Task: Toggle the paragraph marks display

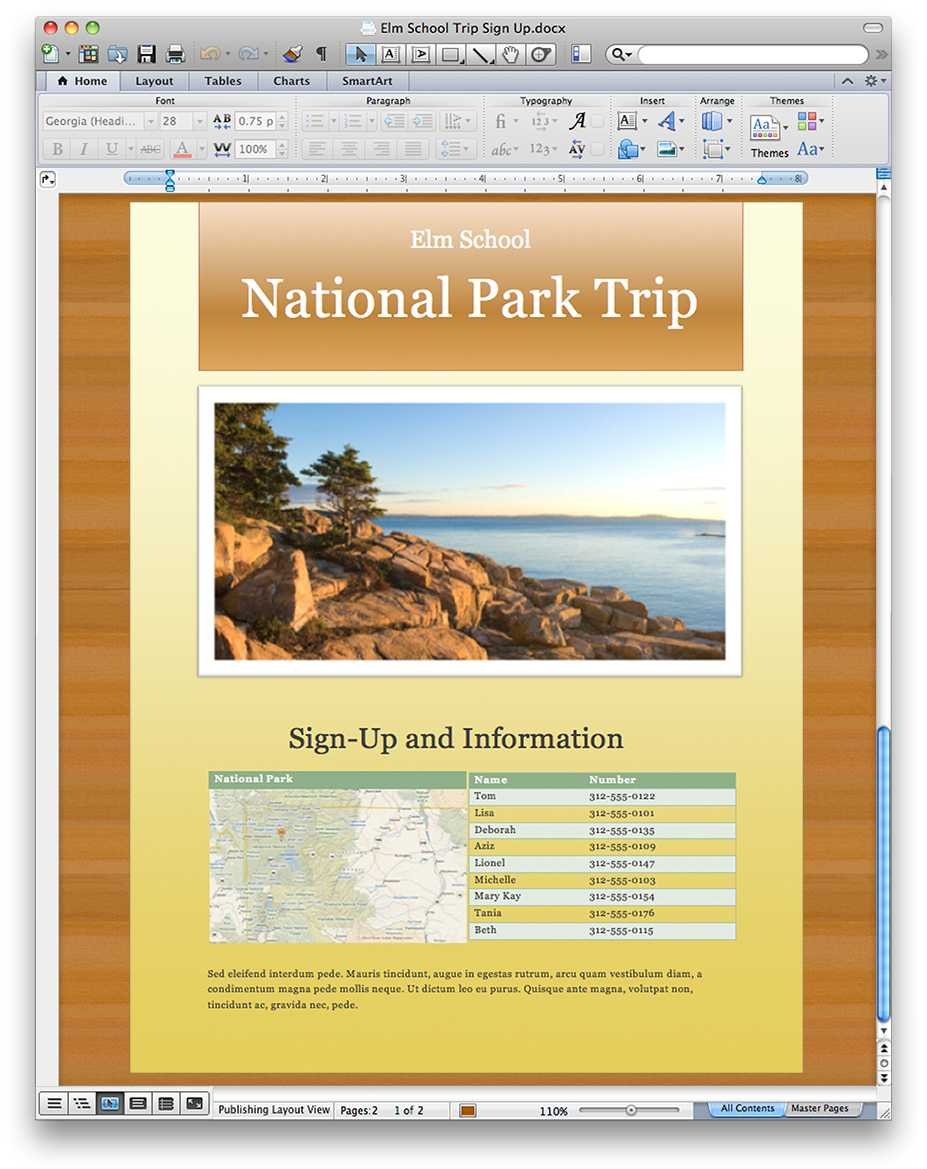Action: 321,54
